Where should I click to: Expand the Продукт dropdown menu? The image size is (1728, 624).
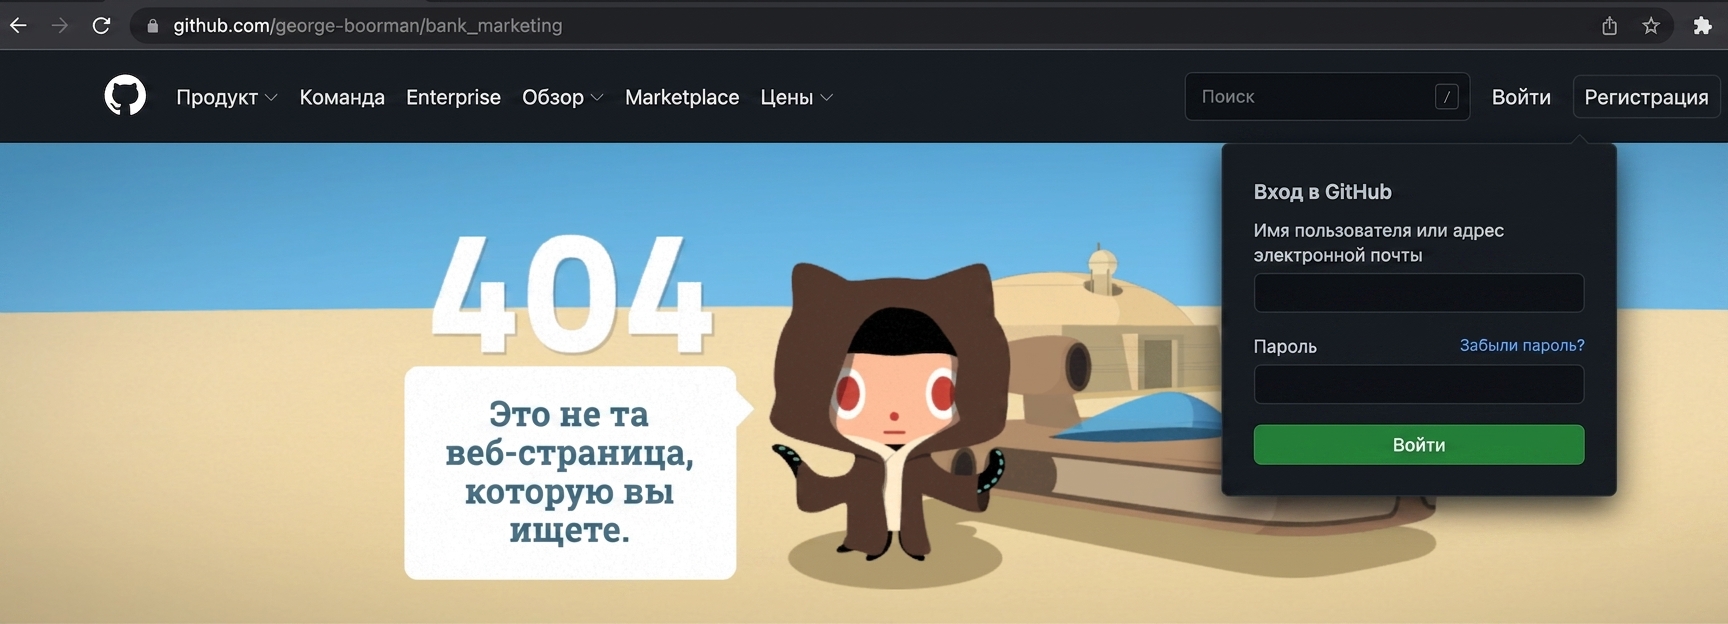pyautogui.click(x=227, y=97)
